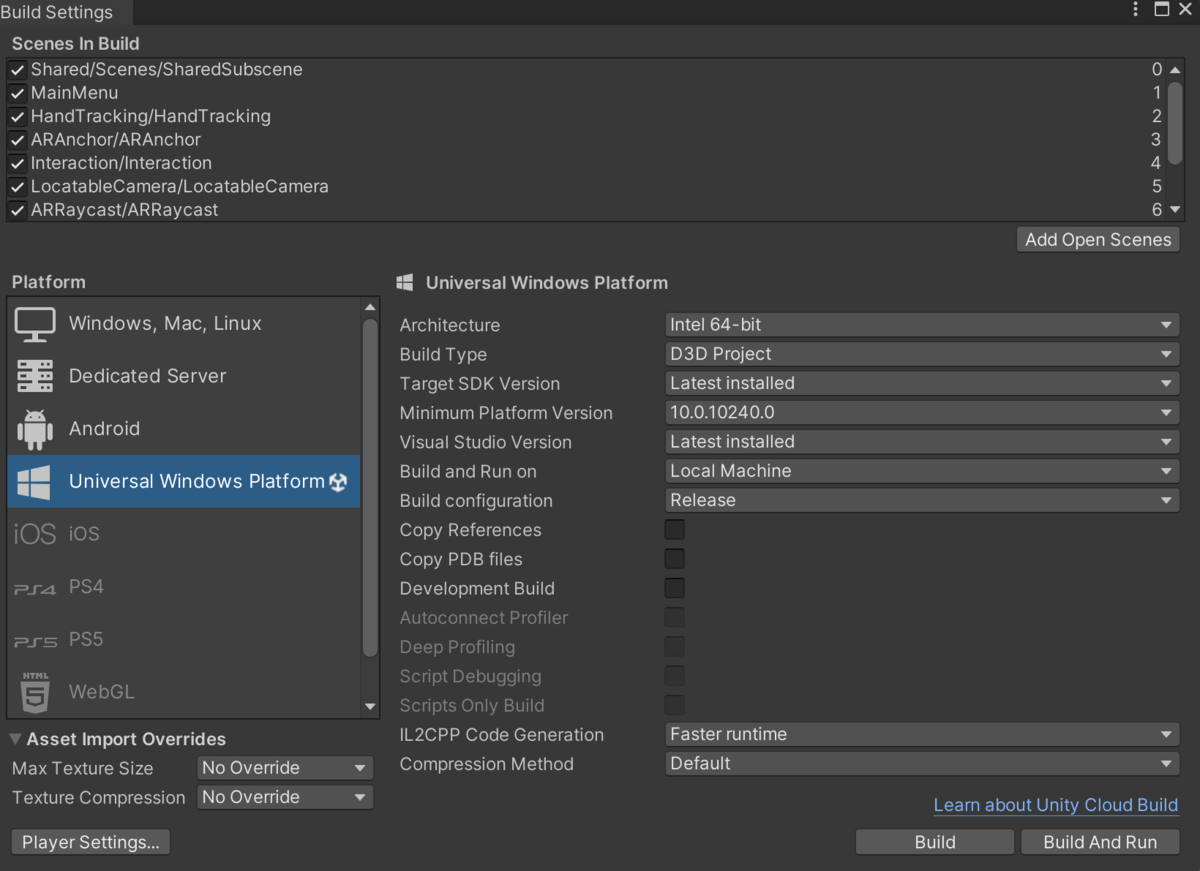Uncheck the ARAnchor/ARAnchor scene
The image size is (1200, 871).
pos(17,140)
